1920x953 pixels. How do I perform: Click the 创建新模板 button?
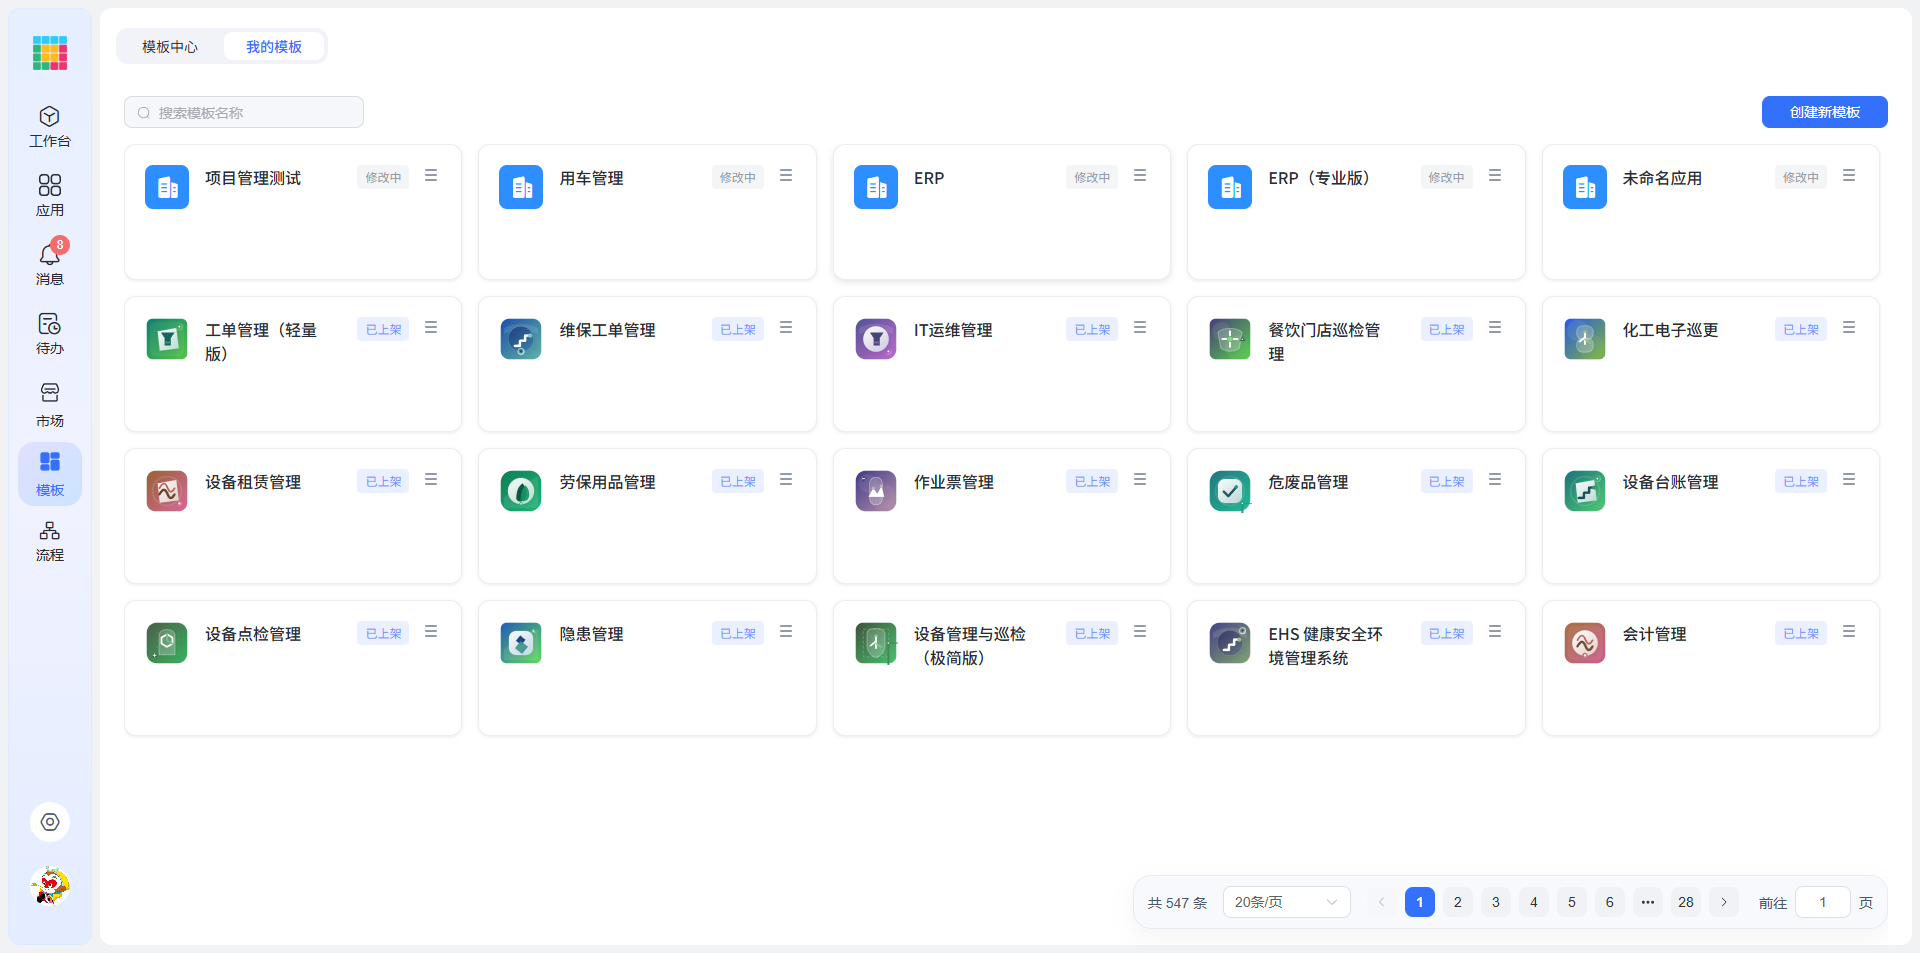(x=1824, y=112)
